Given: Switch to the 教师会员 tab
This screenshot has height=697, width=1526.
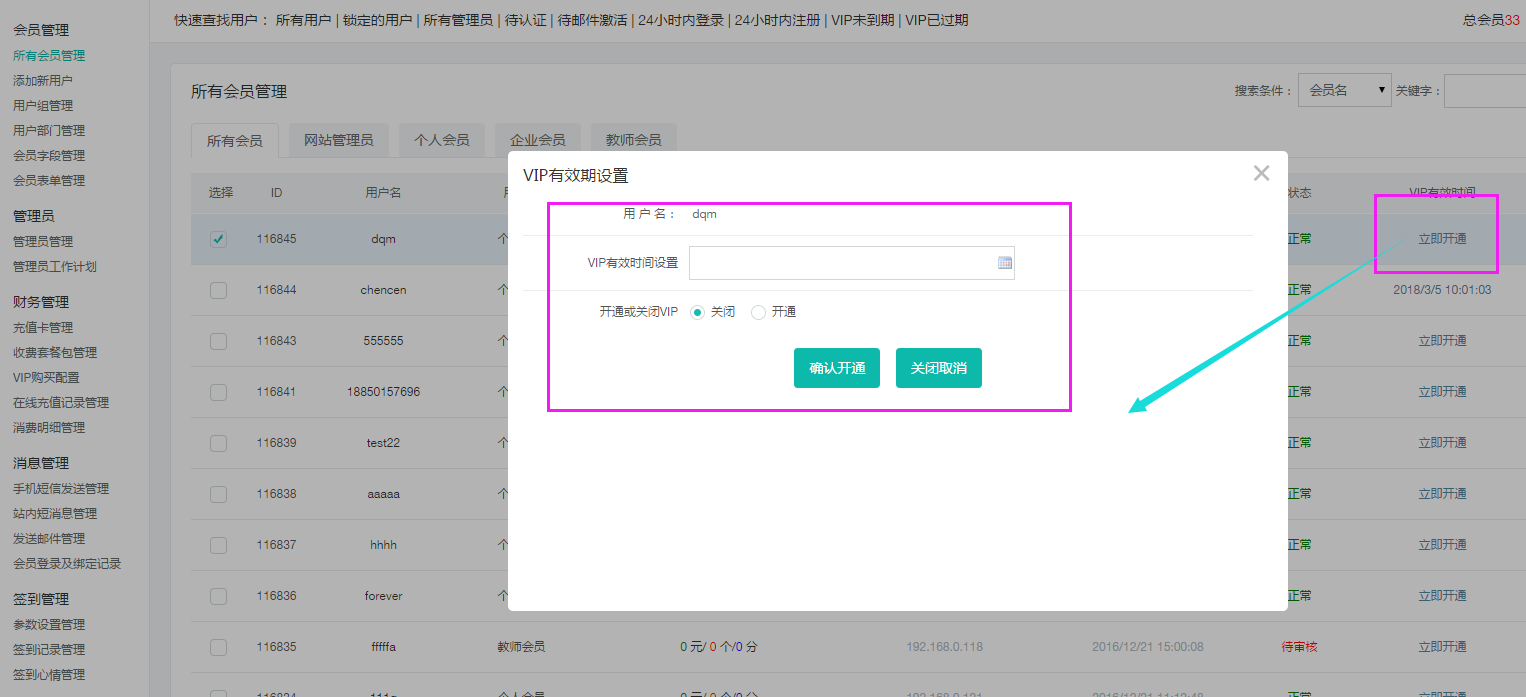Looking at the screenshot, I should pos(633,140).
